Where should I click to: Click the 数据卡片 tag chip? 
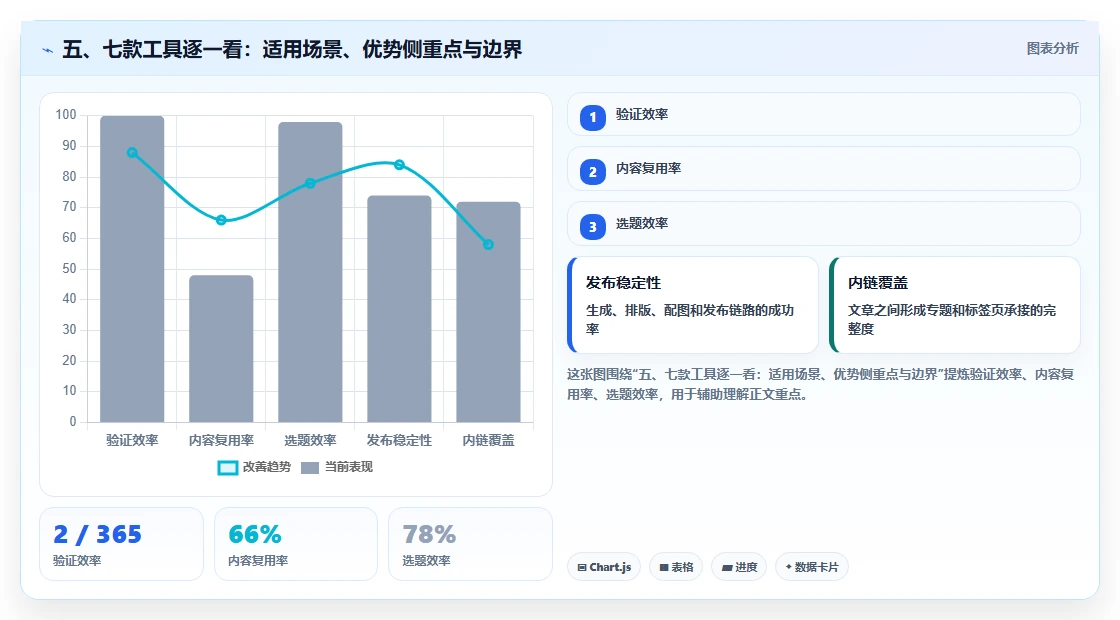[811, 567]
